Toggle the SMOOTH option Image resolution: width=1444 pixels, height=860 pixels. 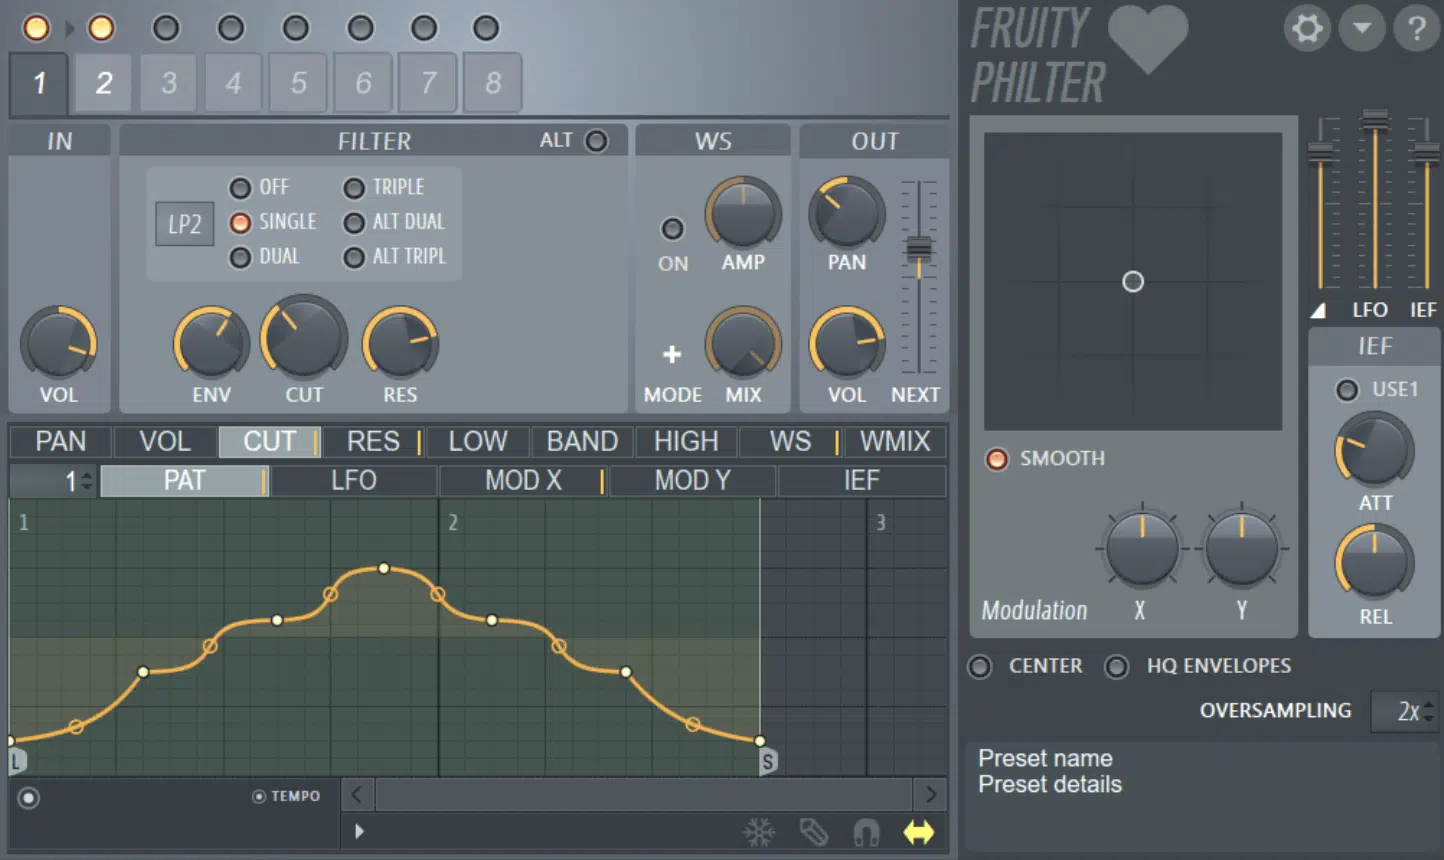pos(1046,459)
